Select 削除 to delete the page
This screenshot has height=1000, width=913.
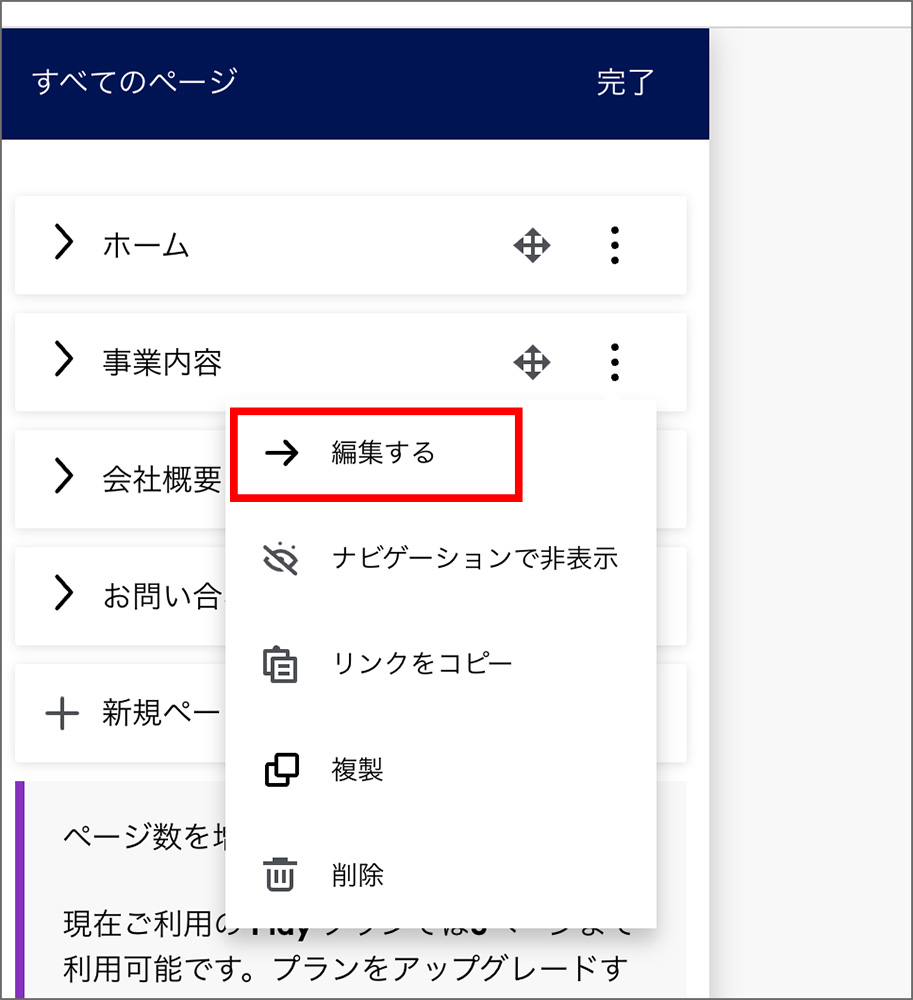pyautogui.click(x=441, y=875)
